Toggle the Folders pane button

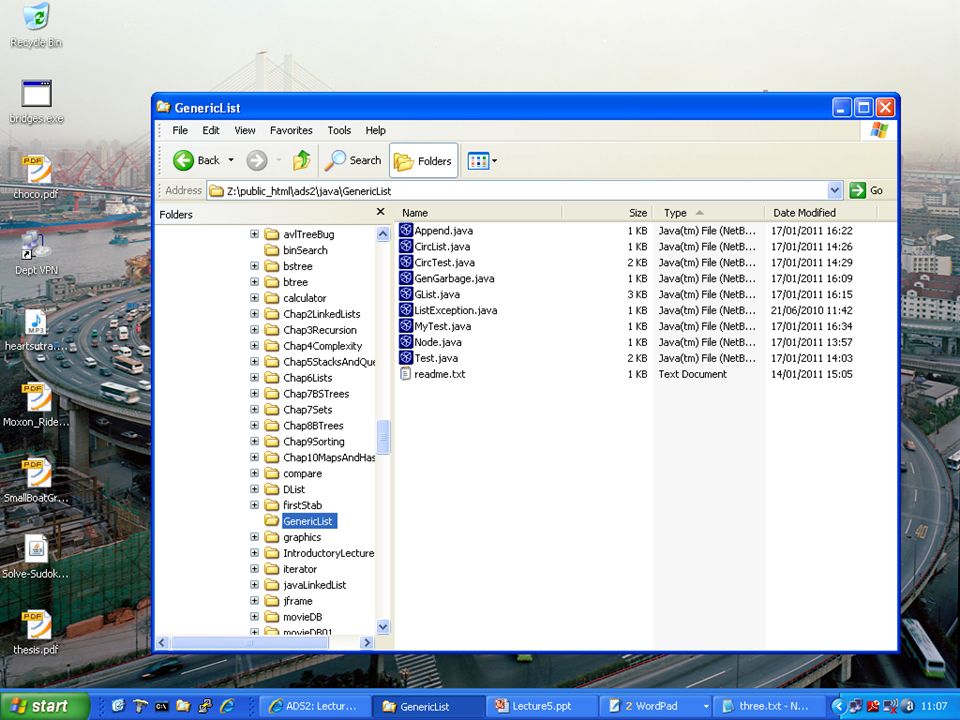click(423, 161)
